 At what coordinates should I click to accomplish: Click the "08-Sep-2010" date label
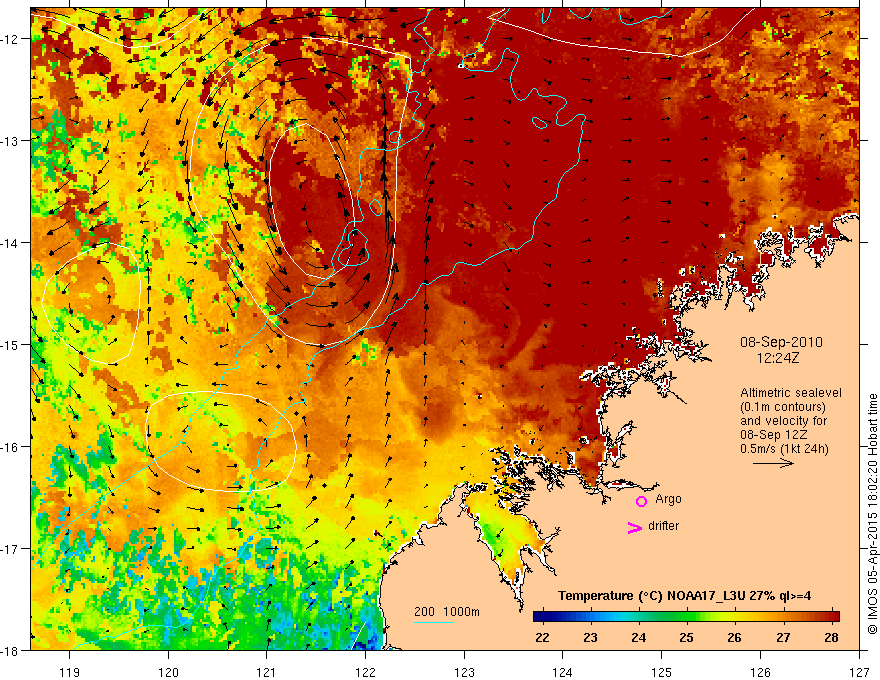781,342
